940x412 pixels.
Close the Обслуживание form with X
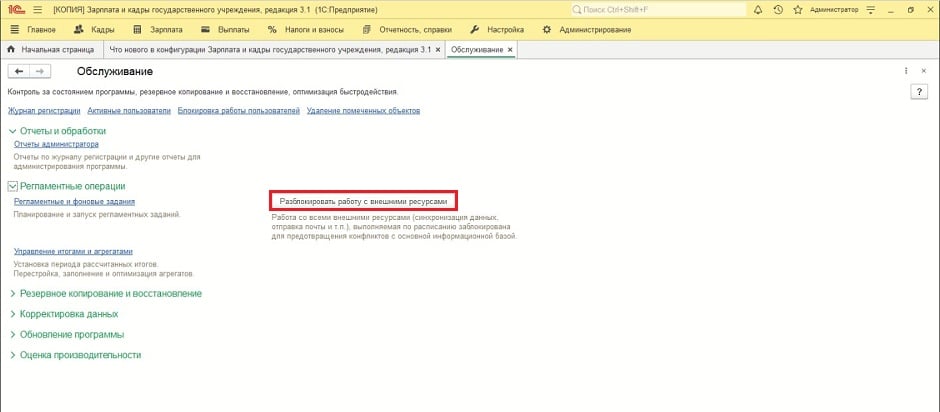[x=924, y=71]
